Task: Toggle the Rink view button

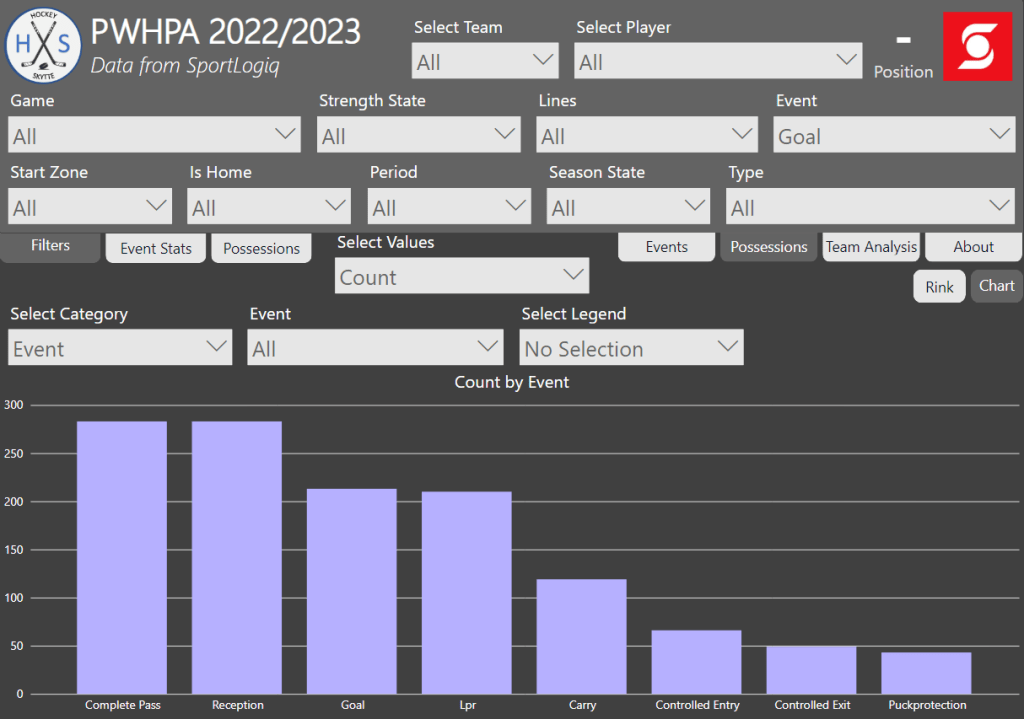Action: pos(939,287)
